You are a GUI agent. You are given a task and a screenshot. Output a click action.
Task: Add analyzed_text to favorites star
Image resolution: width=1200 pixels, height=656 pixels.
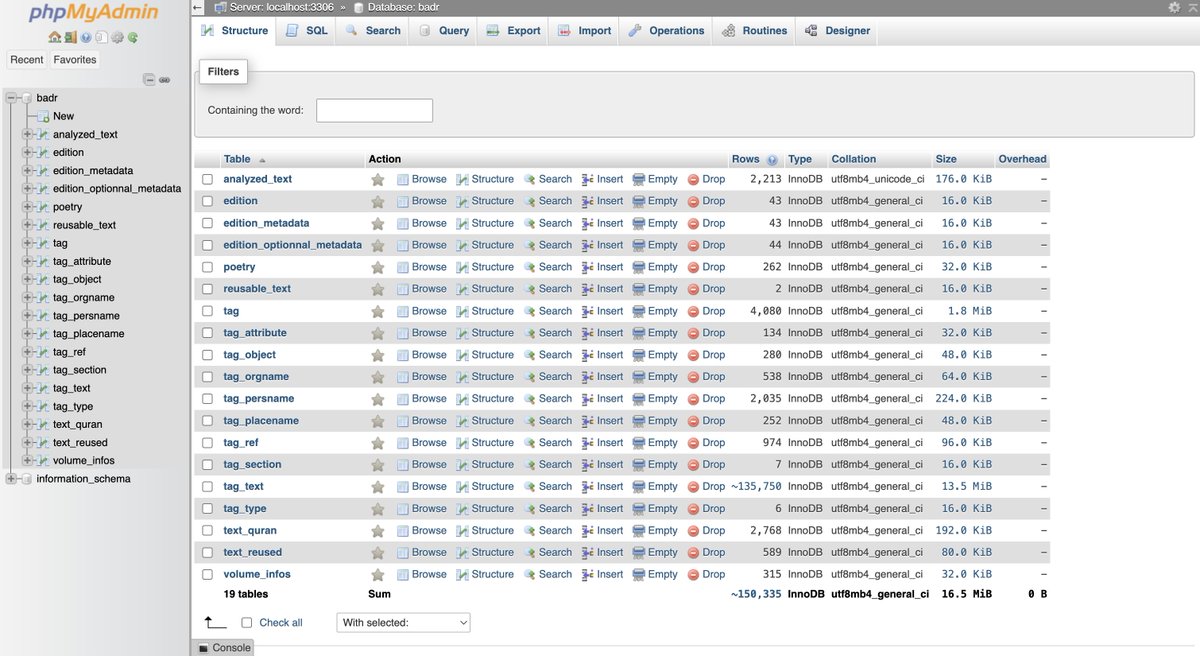pos(377,180)
